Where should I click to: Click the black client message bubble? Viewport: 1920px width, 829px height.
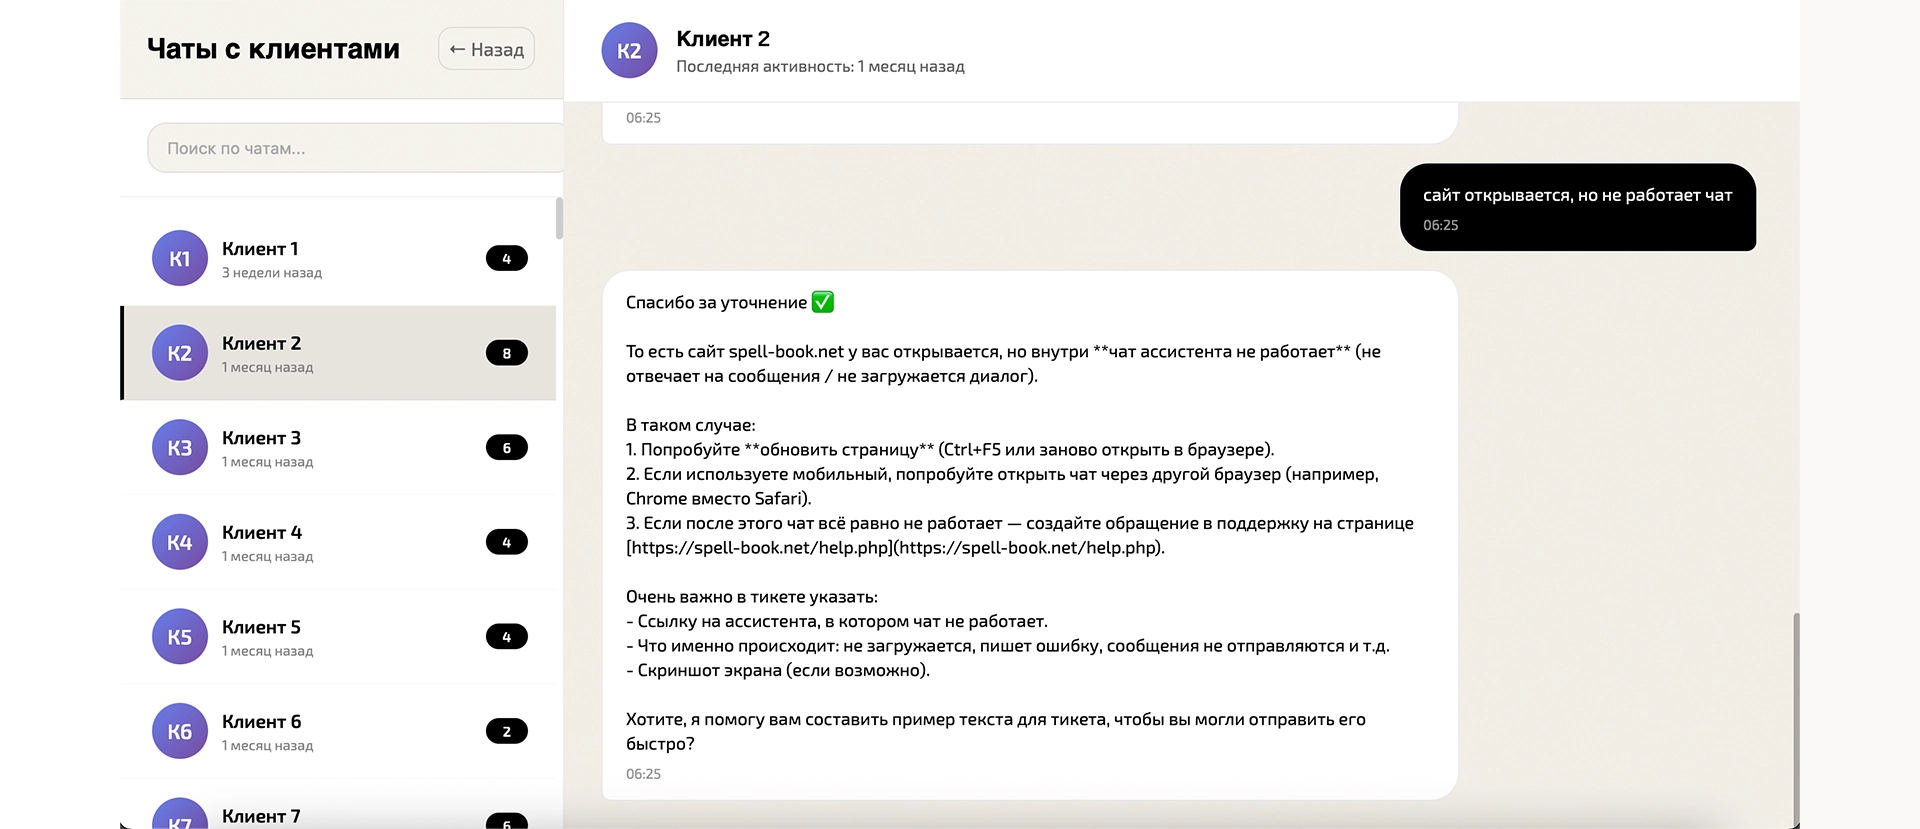pos(1577,207)
